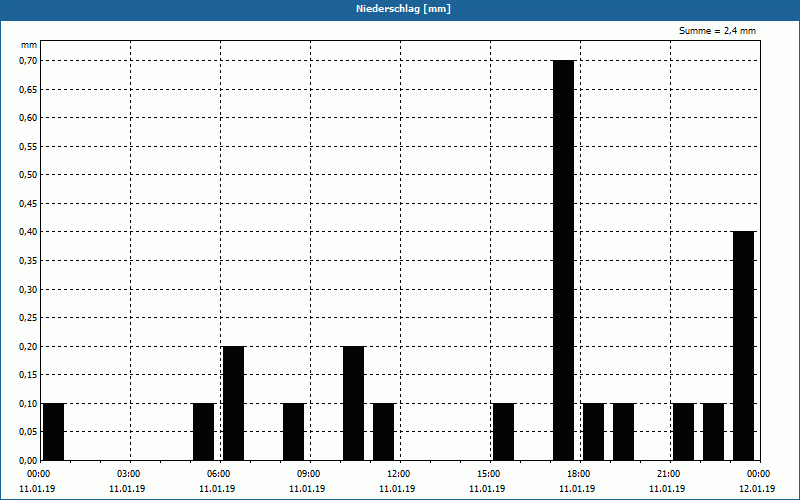Select the Summe = 2,4 mm total label

pos(717,31)
